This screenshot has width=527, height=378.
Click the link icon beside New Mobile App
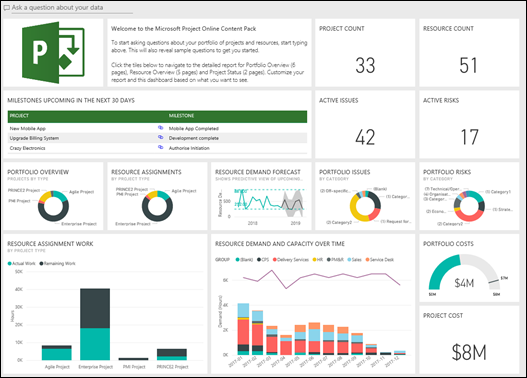(161, 128)
